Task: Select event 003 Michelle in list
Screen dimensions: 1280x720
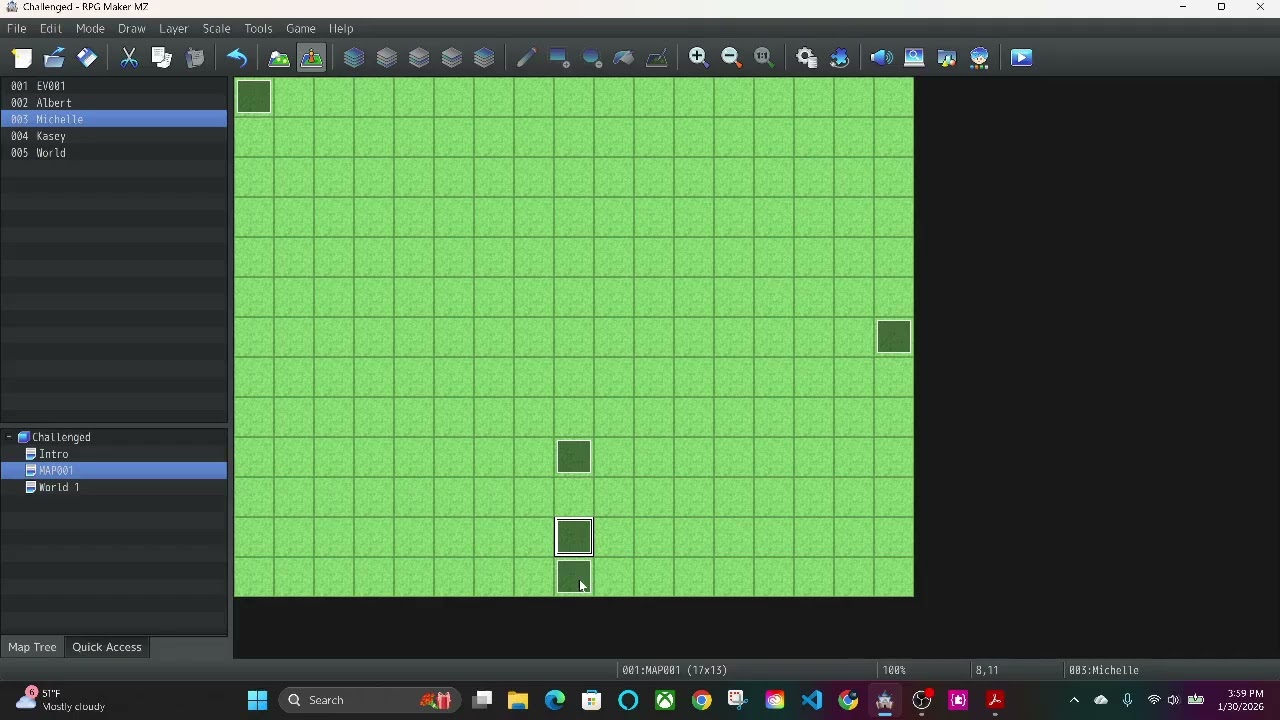Action: tap(114, 119)
